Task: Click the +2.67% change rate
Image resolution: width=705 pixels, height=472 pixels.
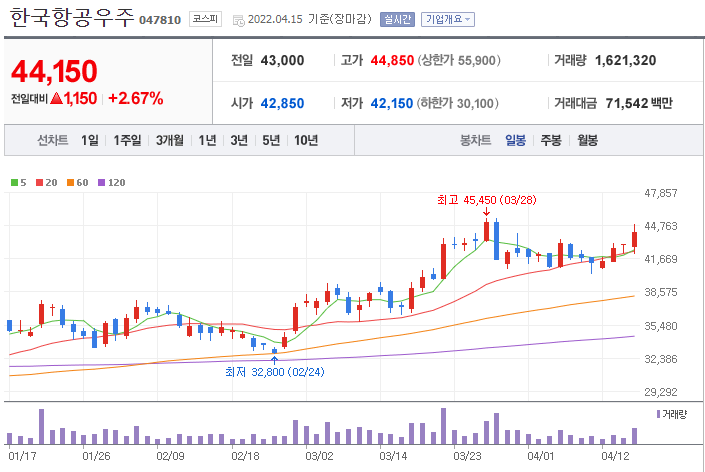Action: (136, 98)
